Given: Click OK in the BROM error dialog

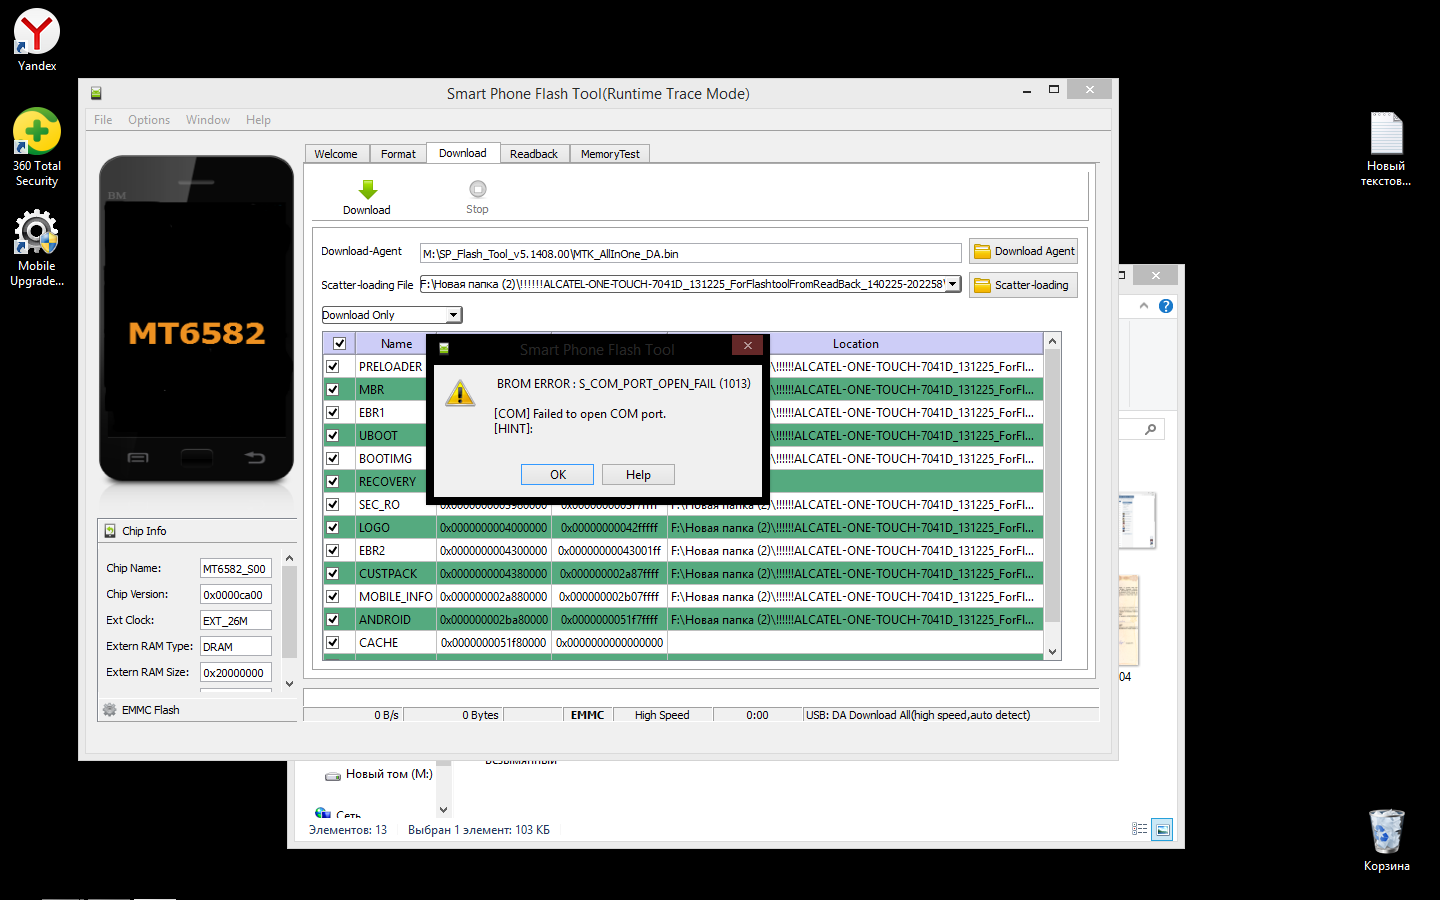Looking at the screenshot, I should point(557,475).
